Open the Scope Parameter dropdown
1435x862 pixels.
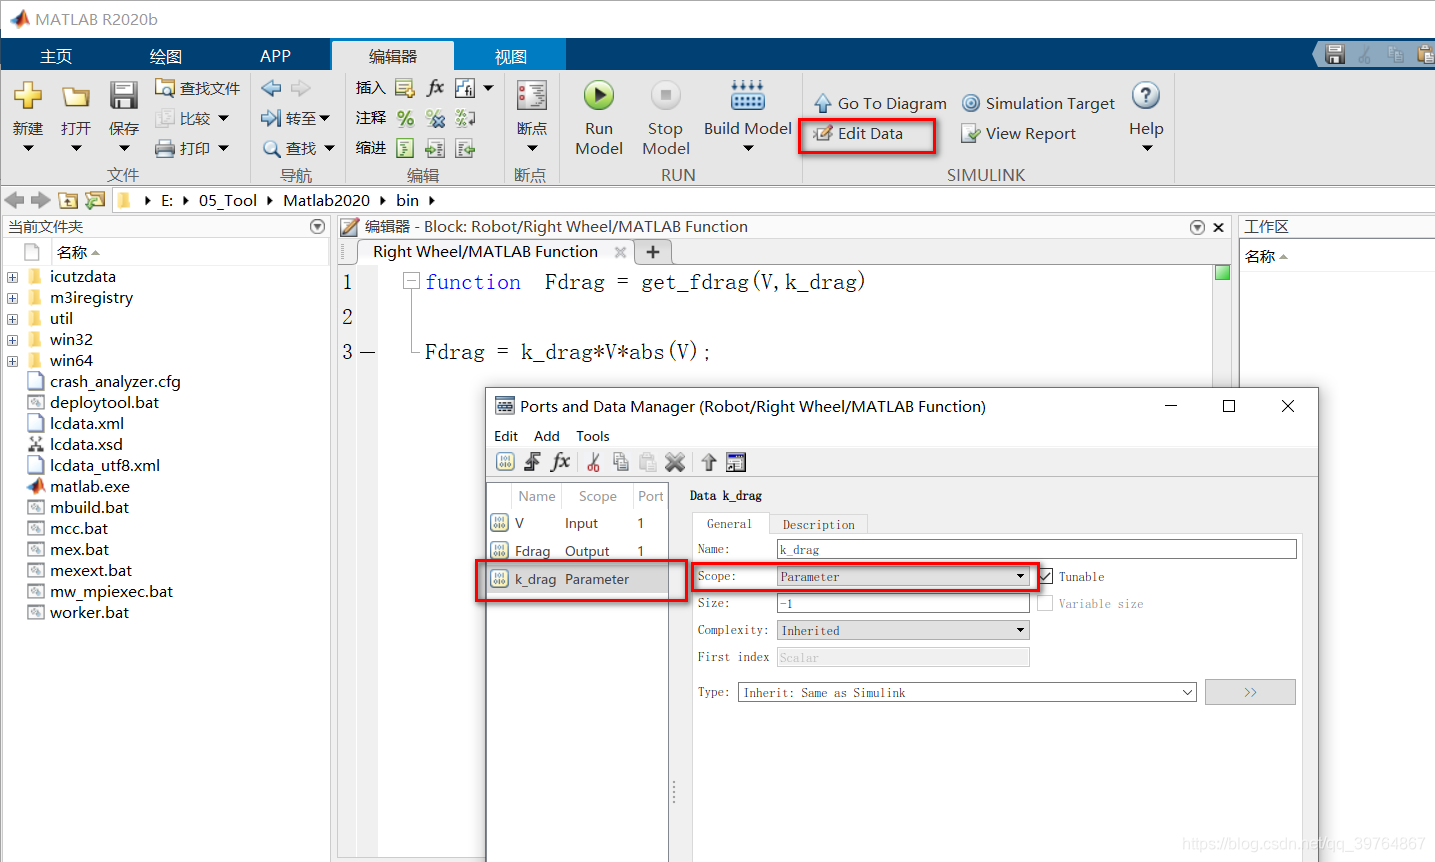[903, 576]
